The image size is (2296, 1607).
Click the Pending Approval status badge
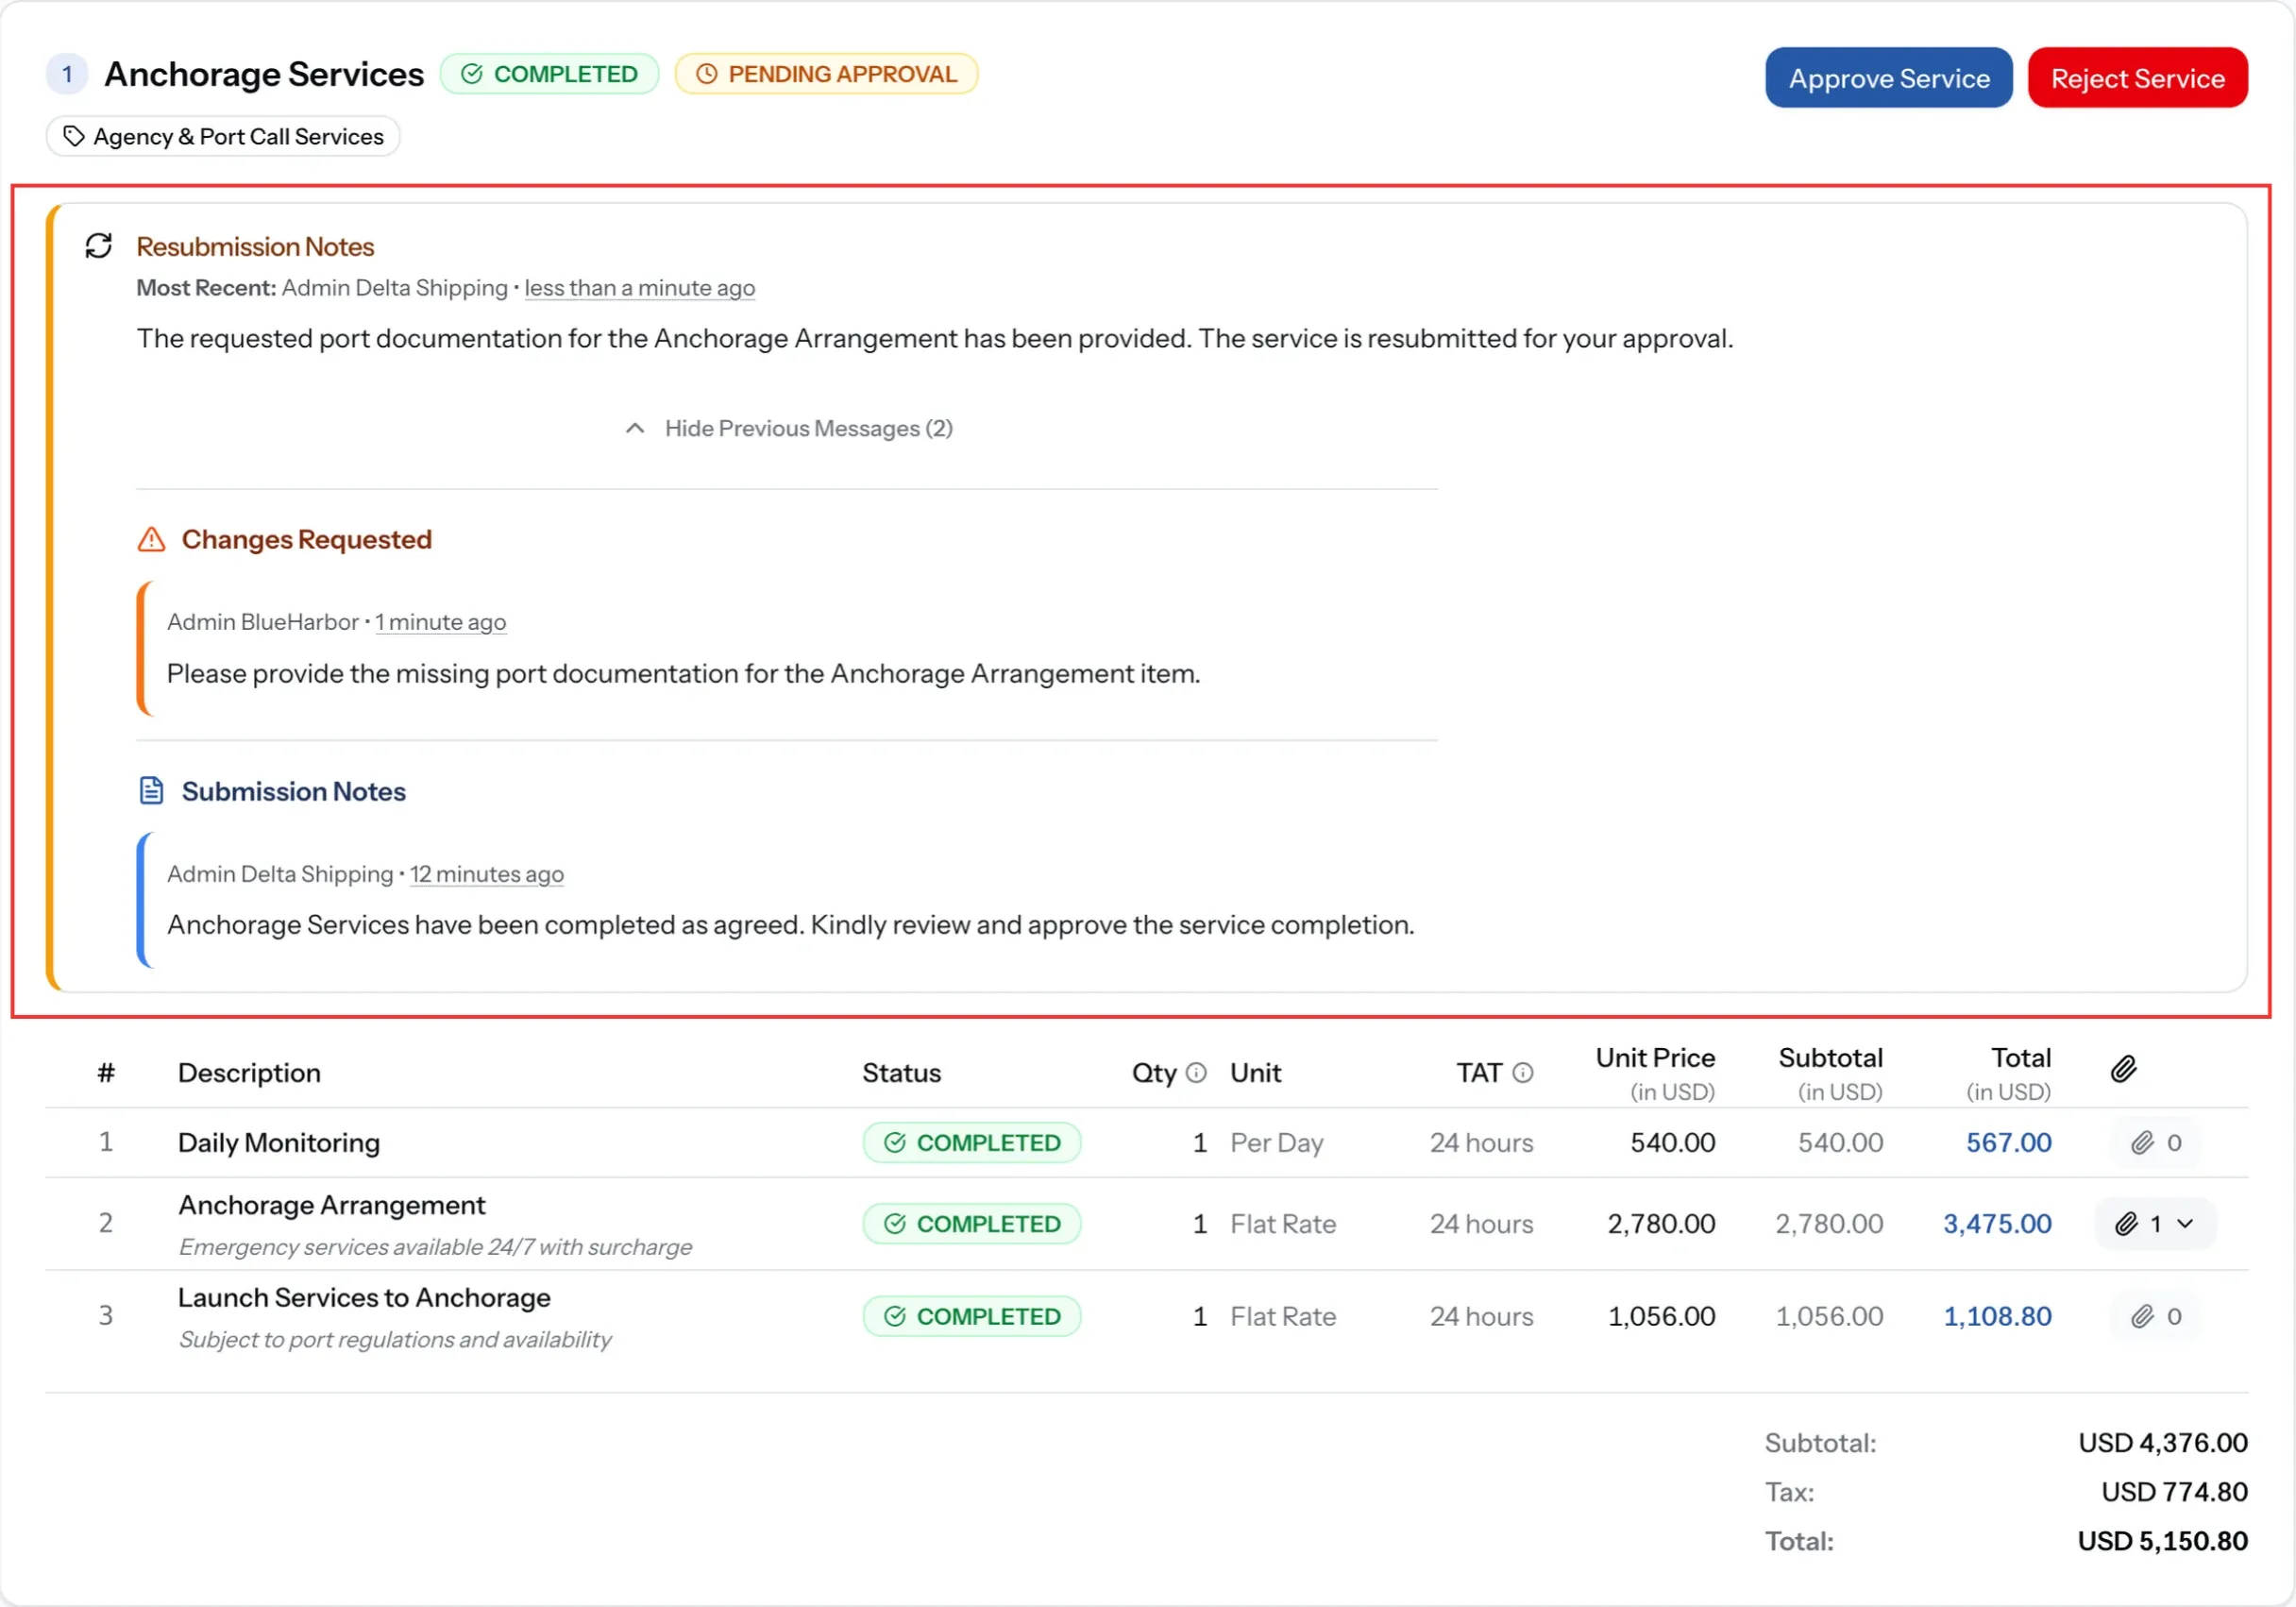(x=826, y=74)
